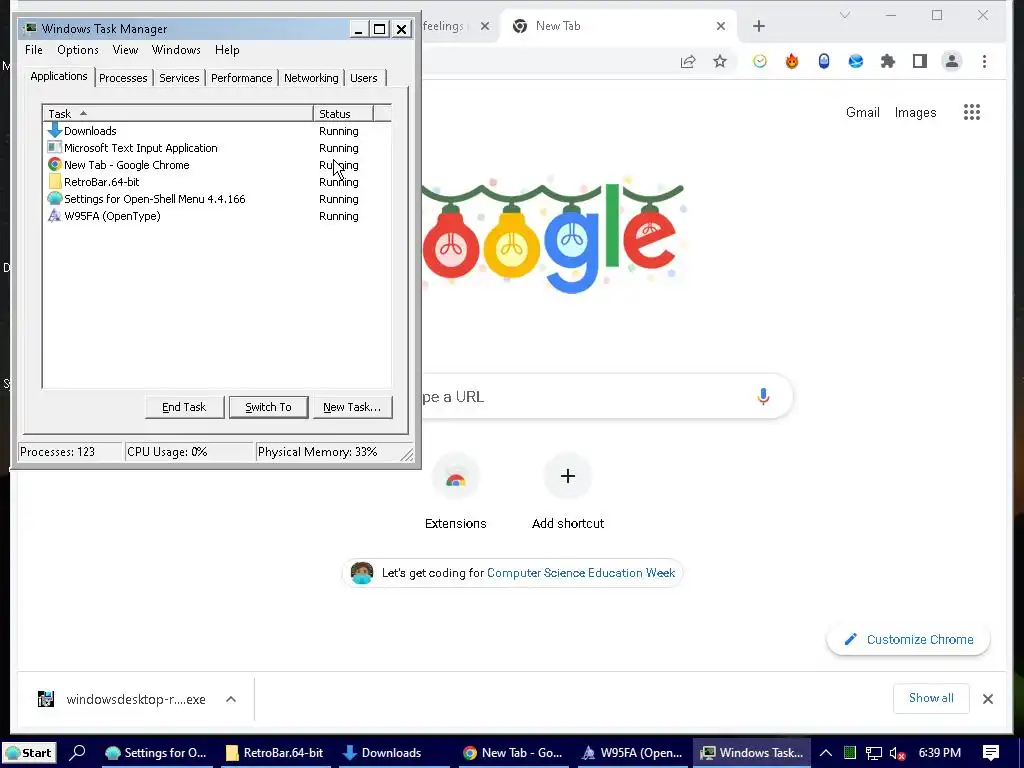Viewport: 1024px width, 768px height.
Task: Open Chrome's three-dot menu
Action: point(984,61)
